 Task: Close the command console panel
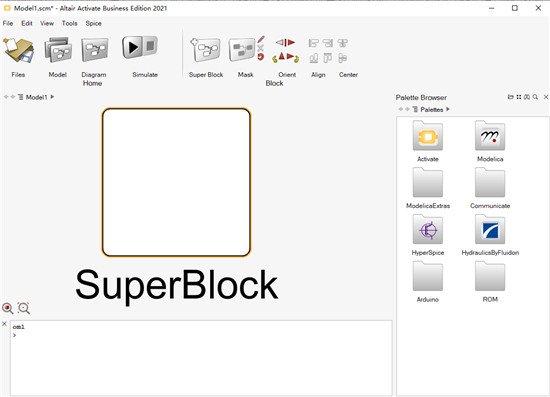pyautogui.click(x=5, y=324)
